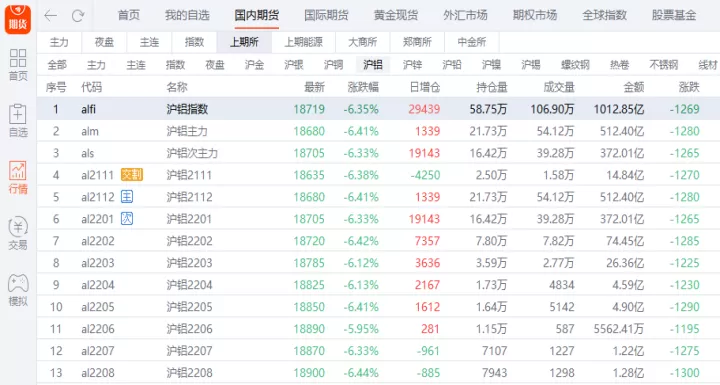
Task: Sort by the 金额 column header
Action: (634, 87)
